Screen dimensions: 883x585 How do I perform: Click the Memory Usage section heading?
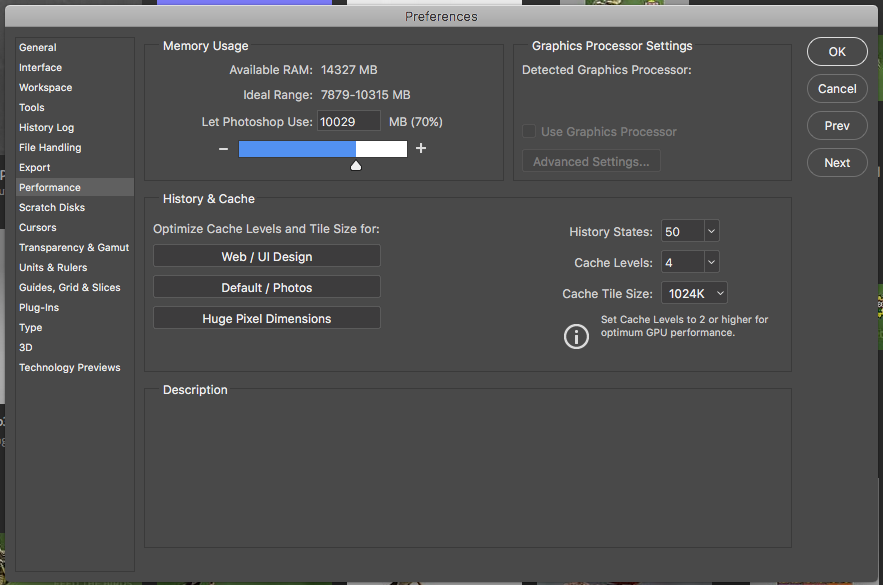tap(206, 46)
